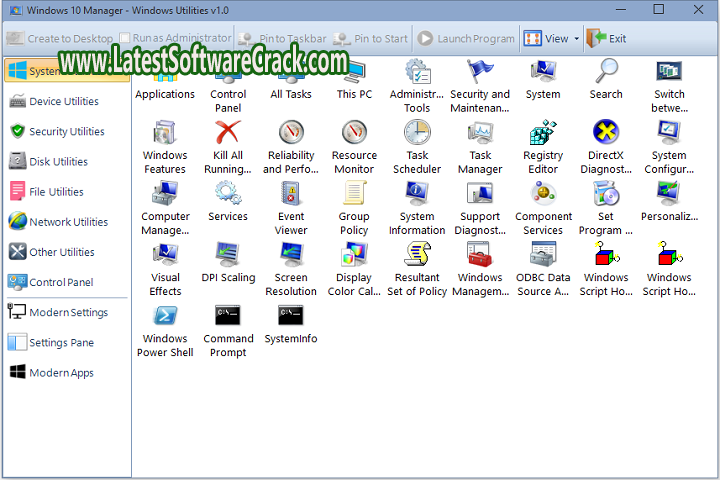This screenshot has height=480, width=720.
Task: Open Applications icon
Action: [165, 87]
